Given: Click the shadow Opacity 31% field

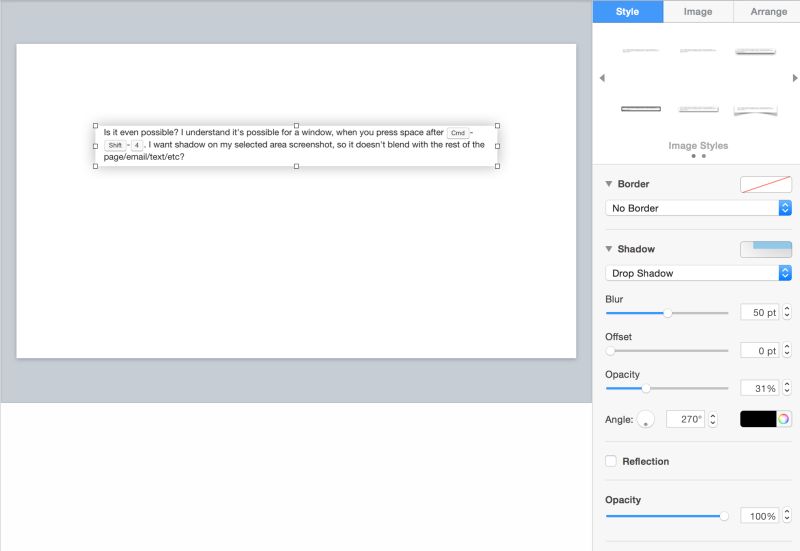Looking at the screenshot, I should tap(760, 388).
